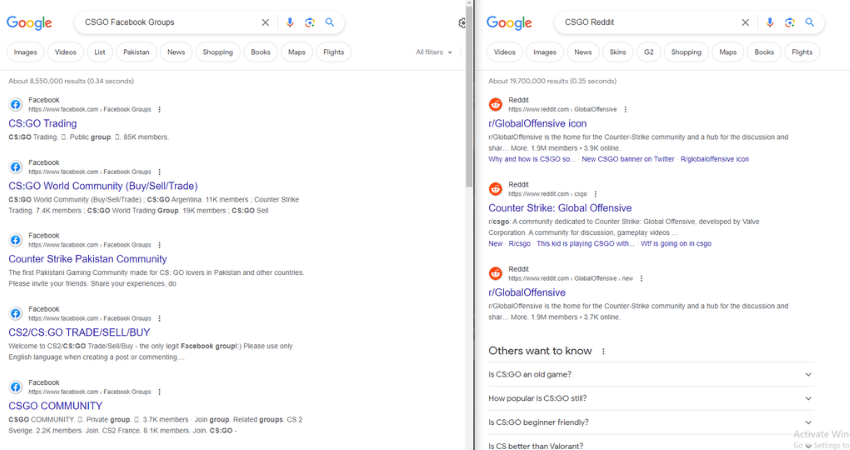Open the 'Wtf is going on in csgo' sublink
This screenshot has height=450, width=850.
pyautogui.click(x=676, y=244)
